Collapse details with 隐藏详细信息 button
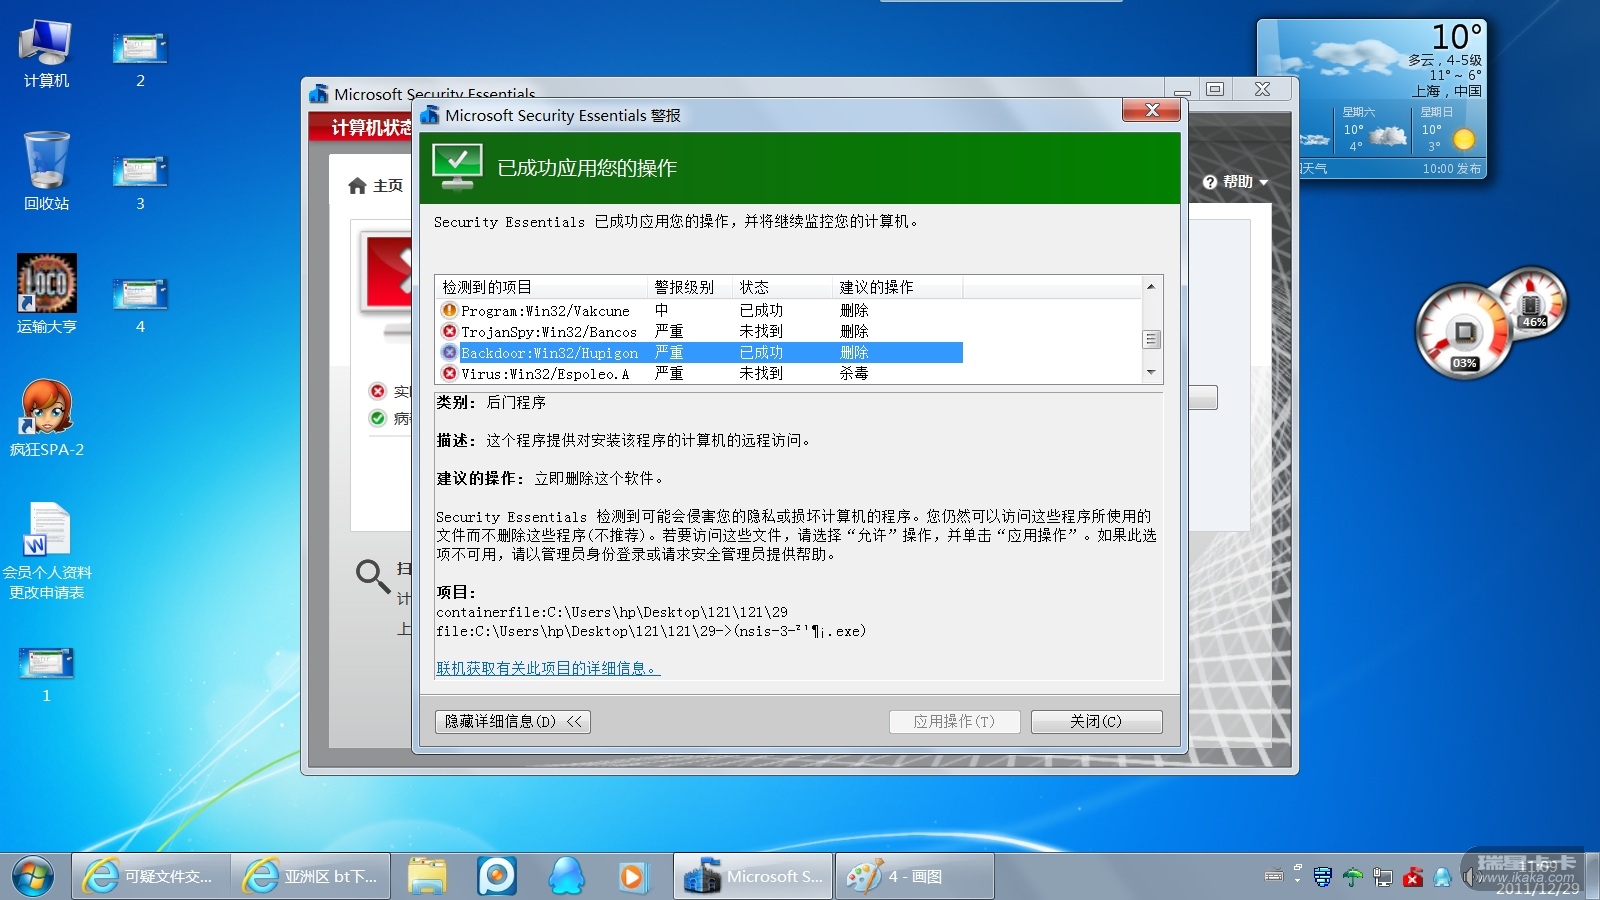 [513, 722]
